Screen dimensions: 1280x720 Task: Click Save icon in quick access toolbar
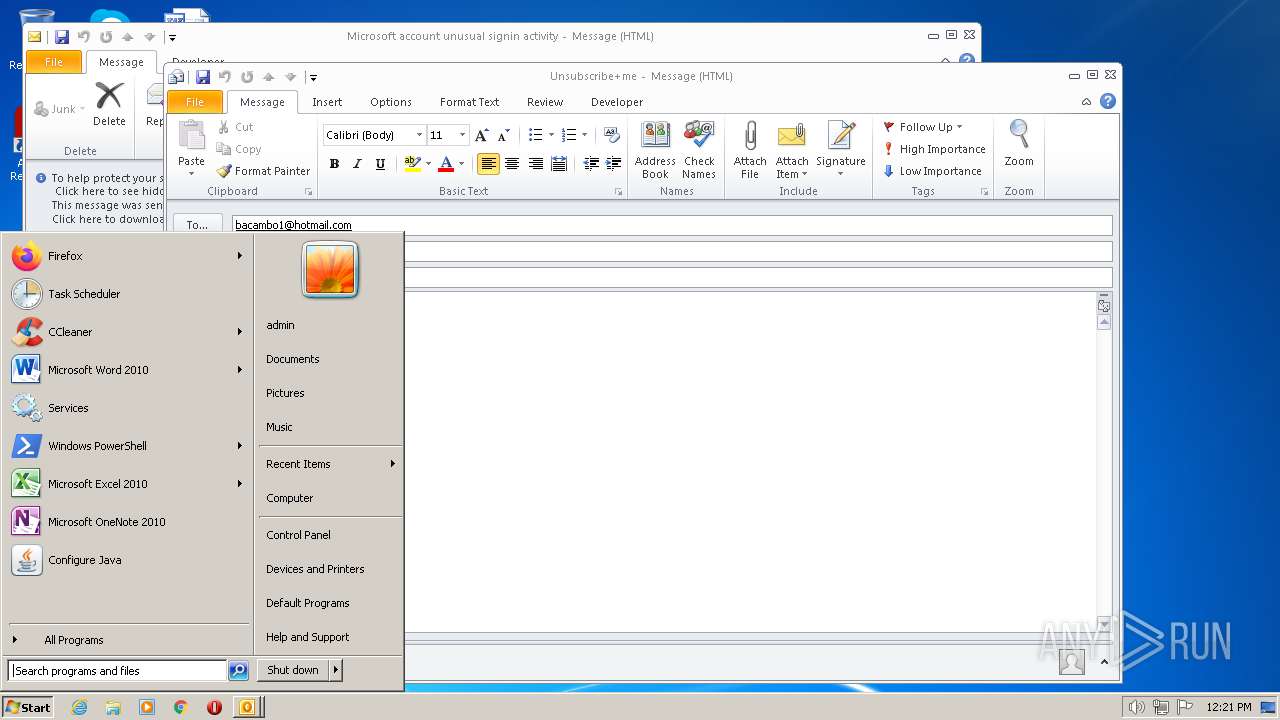point(203,77)
